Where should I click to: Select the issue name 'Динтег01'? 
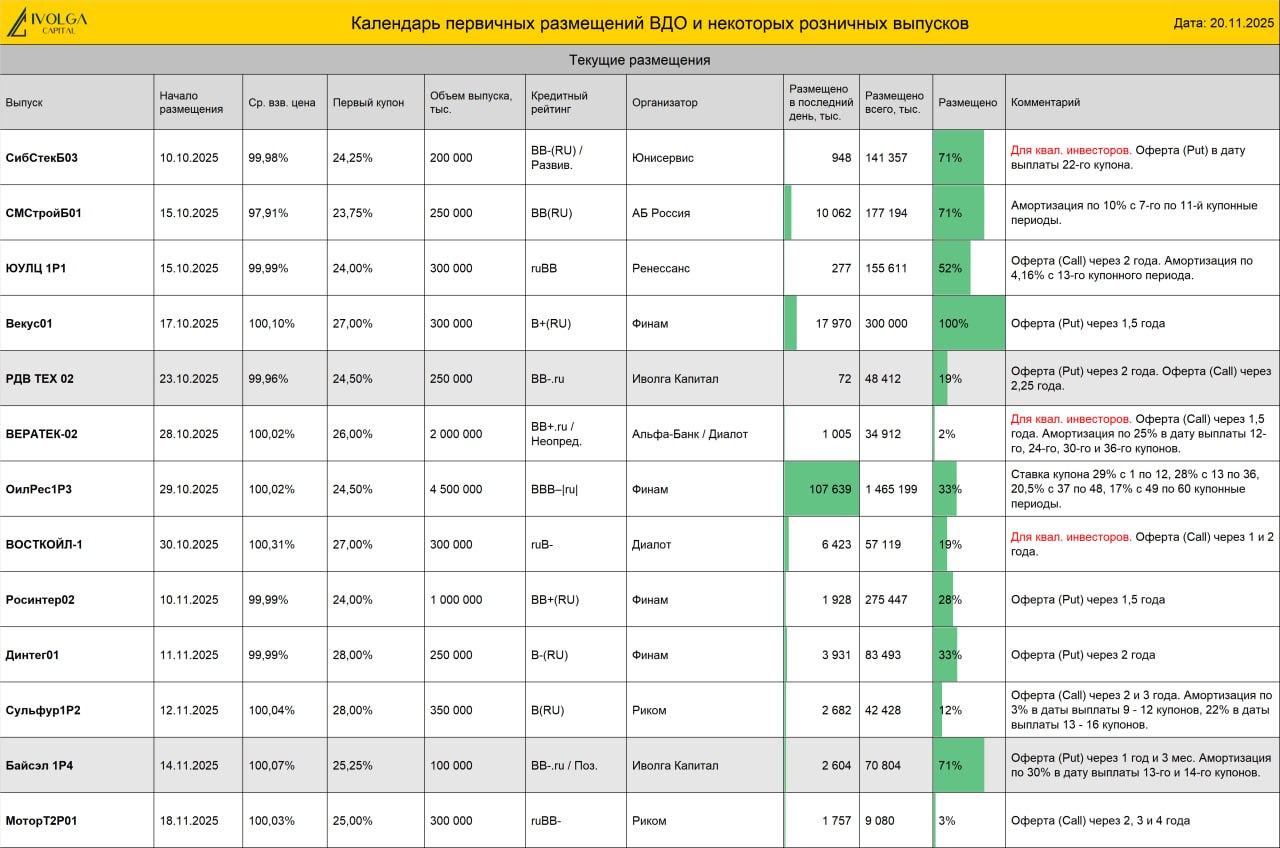click(x=32, y=655)
